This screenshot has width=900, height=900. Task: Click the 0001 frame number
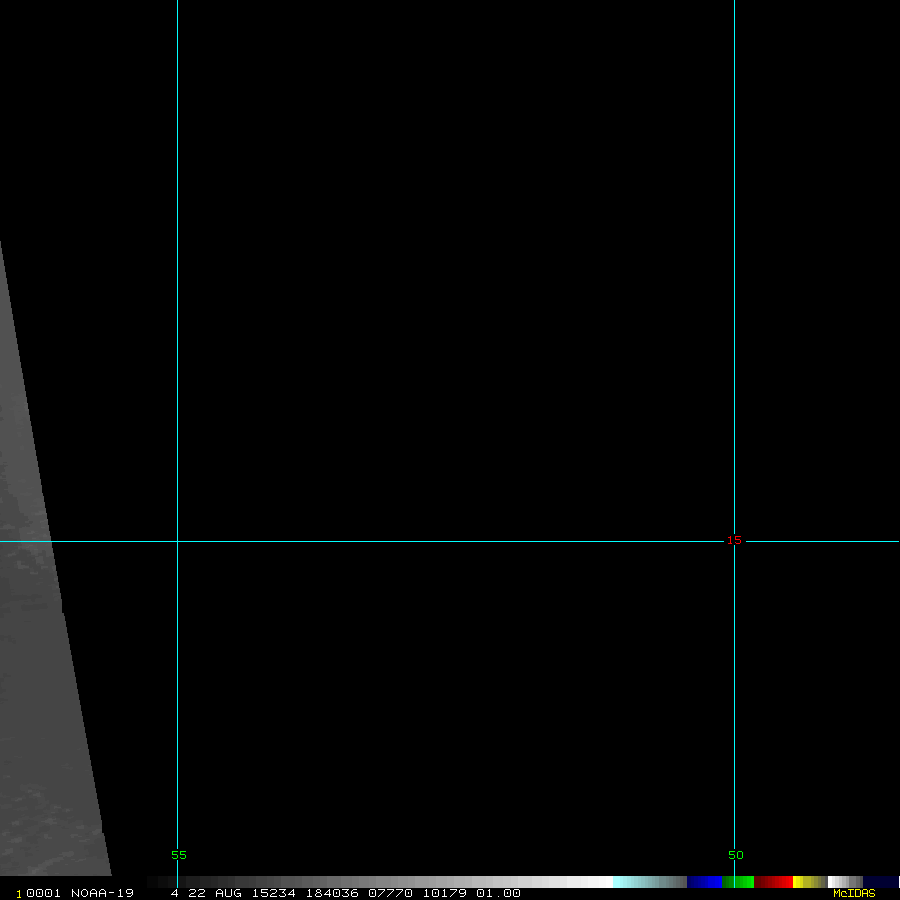42,893
